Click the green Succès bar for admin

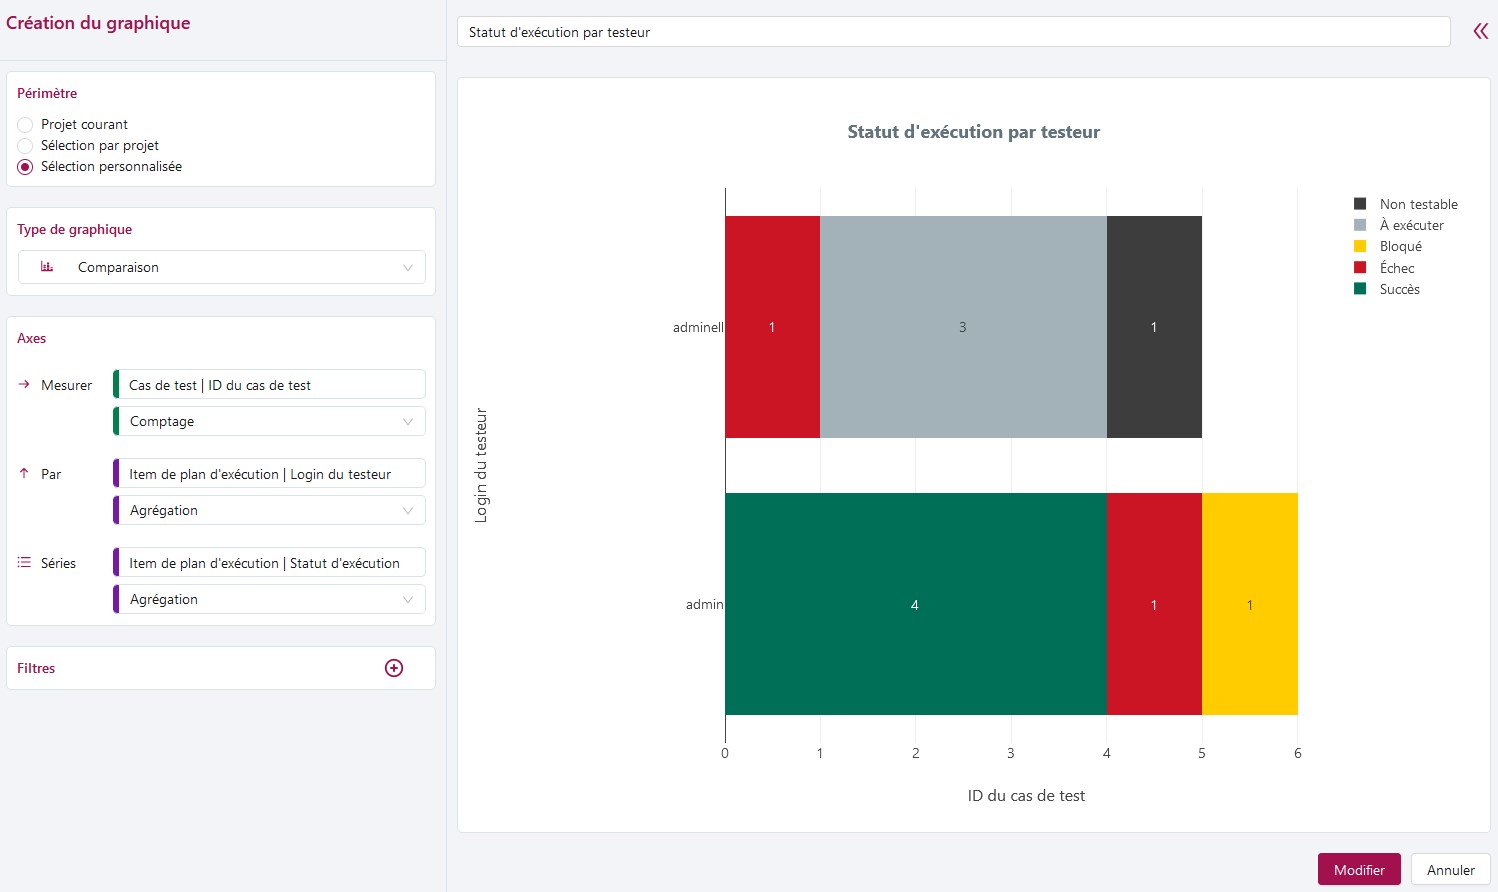[915, 604]
